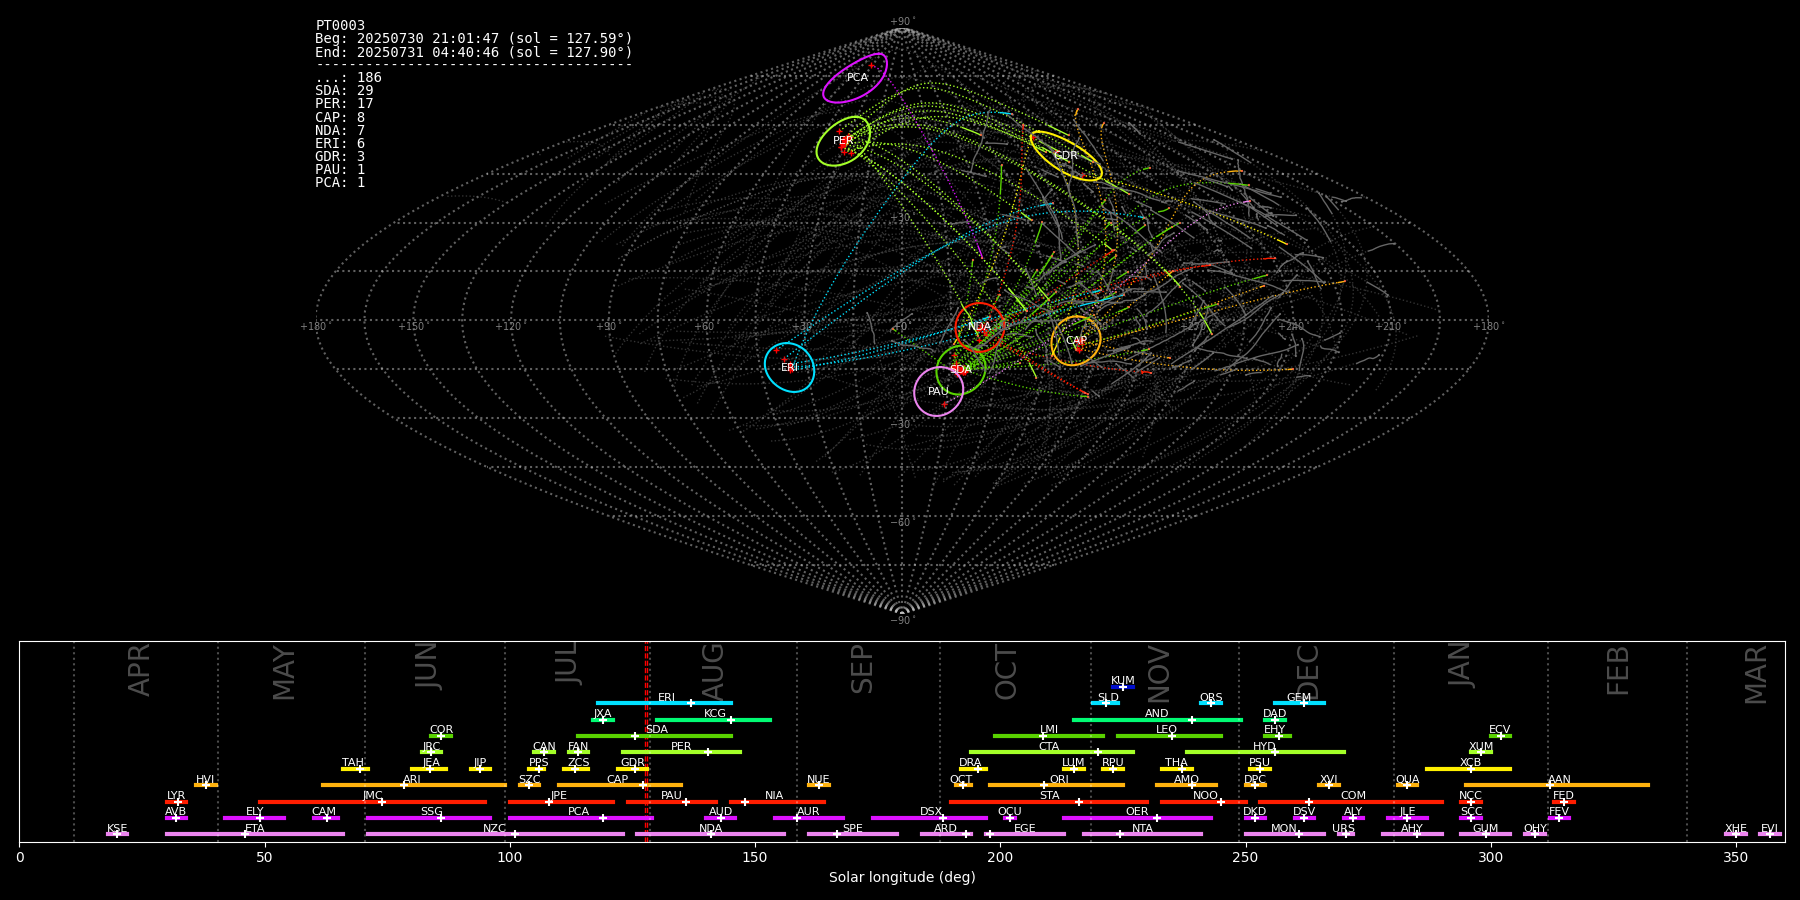Click the legend entry 'NDA: 7'
Image resolution: width=1800 pixels, height=900 pixels.
340,131
